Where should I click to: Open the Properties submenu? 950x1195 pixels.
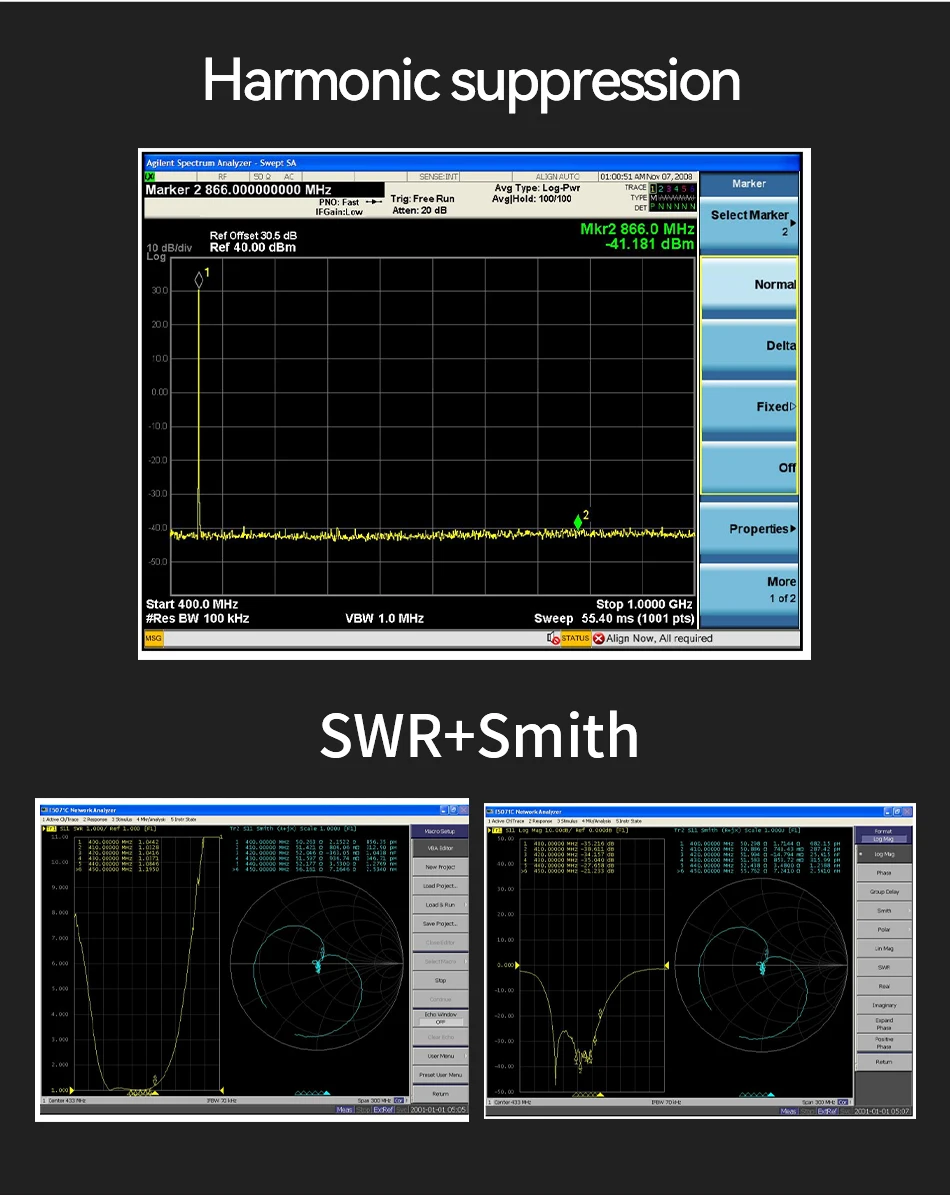click(748, 529)
